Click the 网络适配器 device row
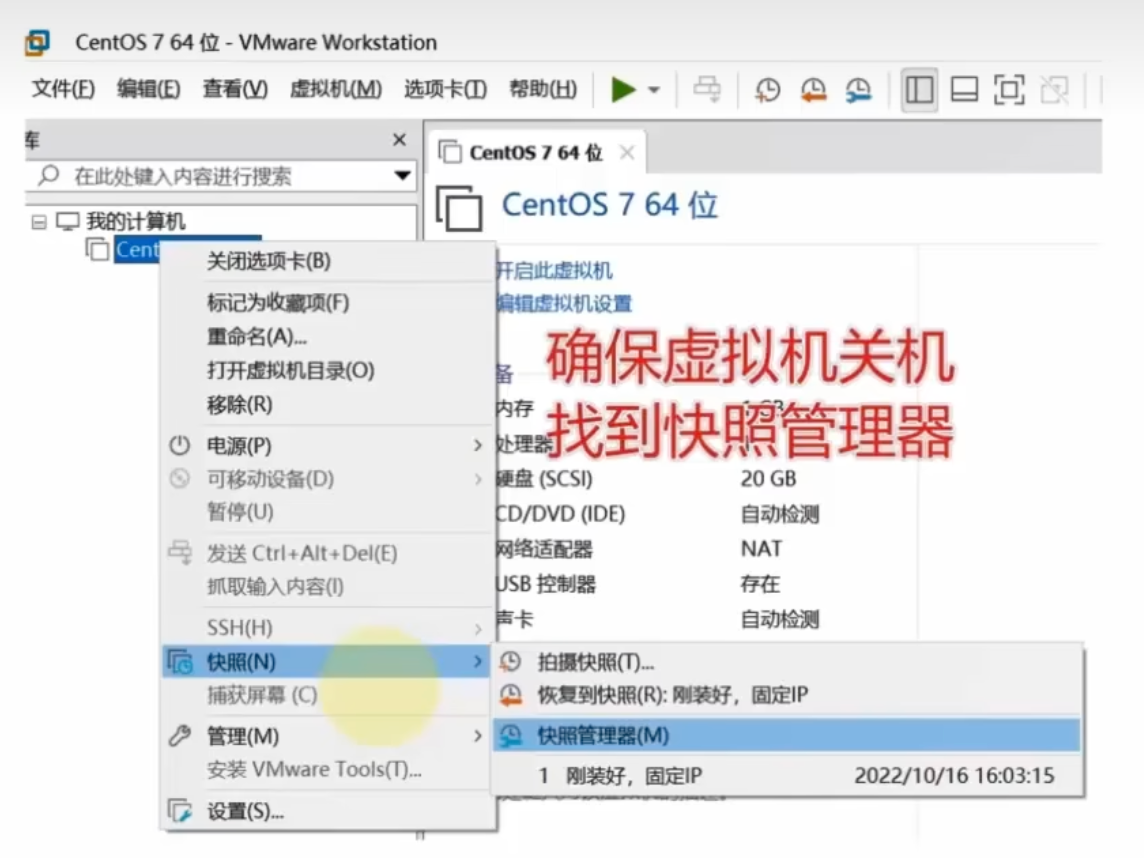1144x858 pixels. (640, 549)
